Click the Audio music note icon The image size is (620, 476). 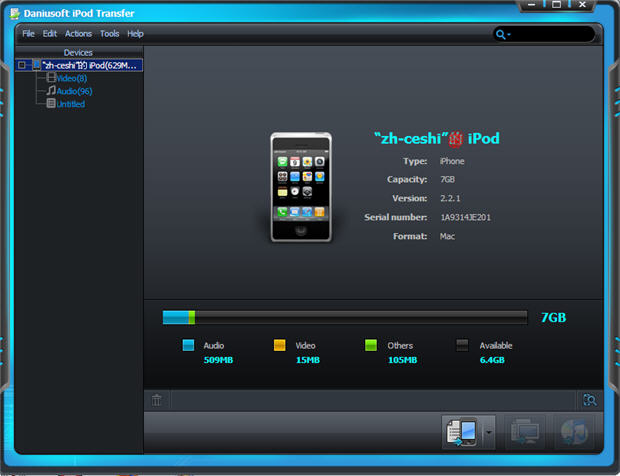pyautogui.click(x=51, y=91)
